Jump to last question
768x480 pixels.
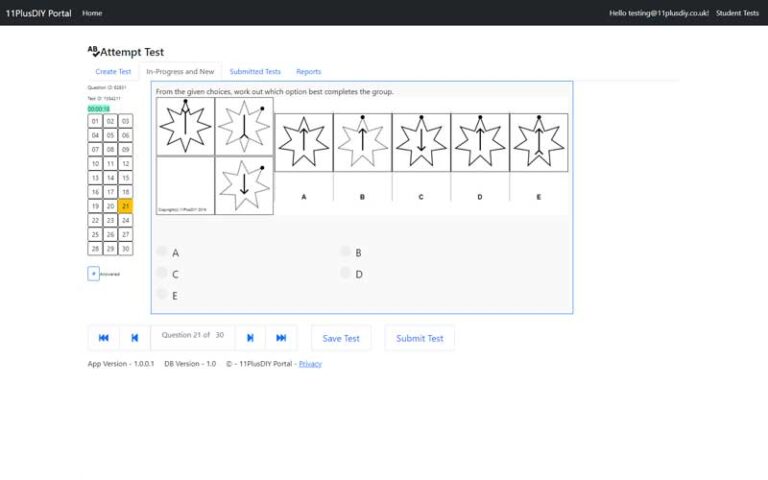click(x=281, y=338)
